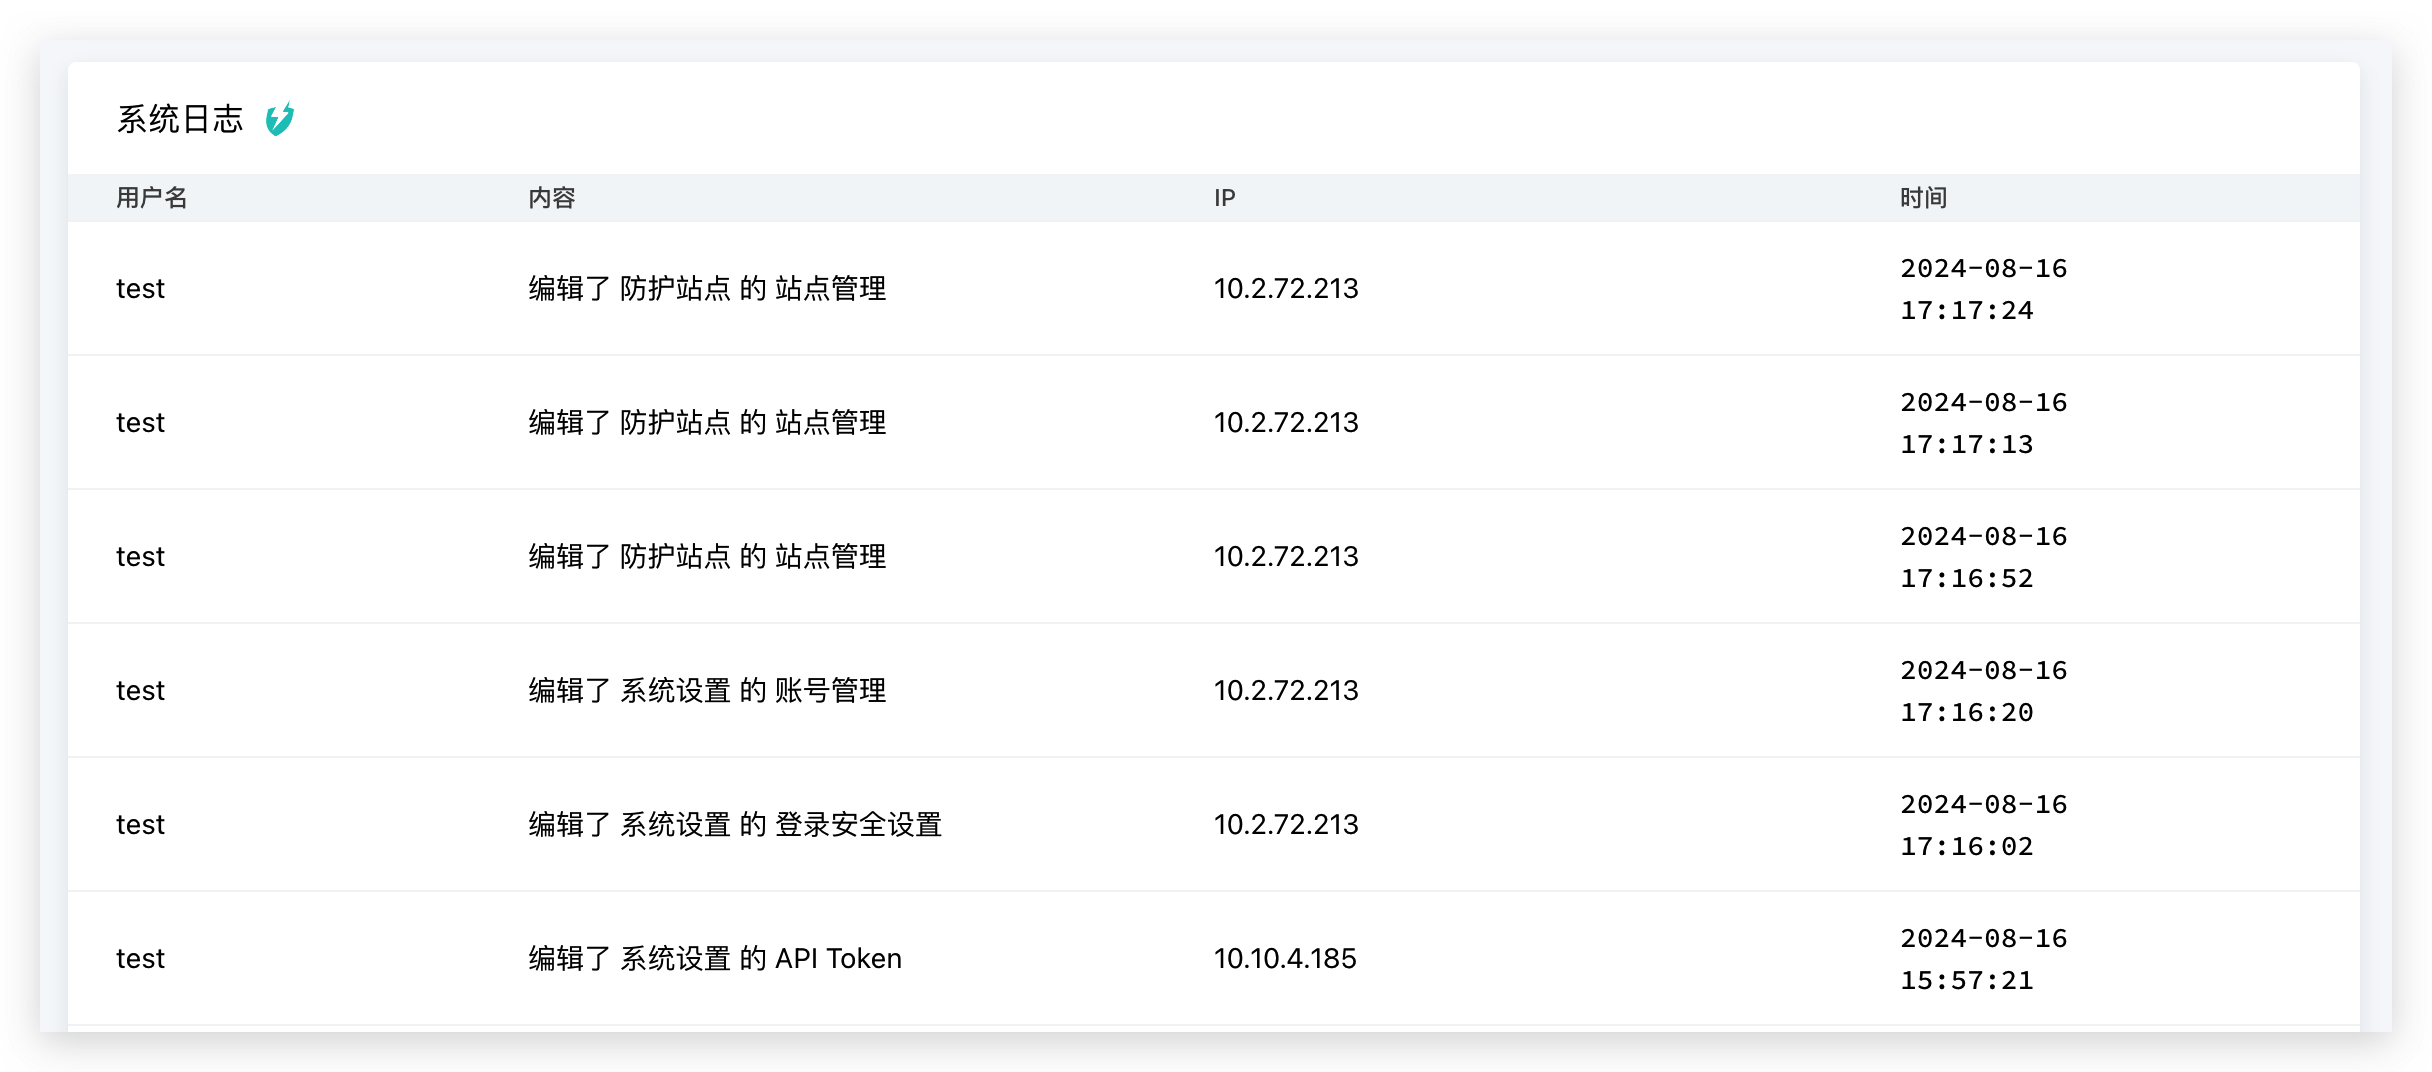Click IP 10.2.72.213 in the 17:17:13 row
Image resolution: width=2432 pixels, height=1072 pixels.
[x=1286, y=423]
